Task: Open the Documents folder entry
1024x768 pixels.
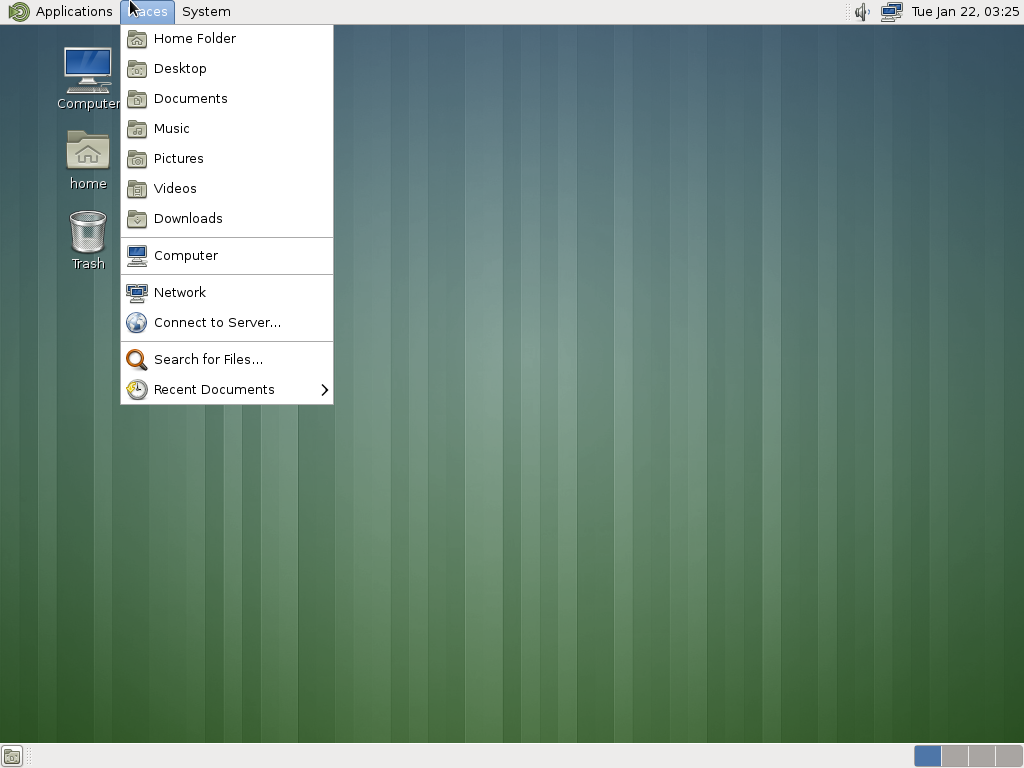Action: [190, 98]
